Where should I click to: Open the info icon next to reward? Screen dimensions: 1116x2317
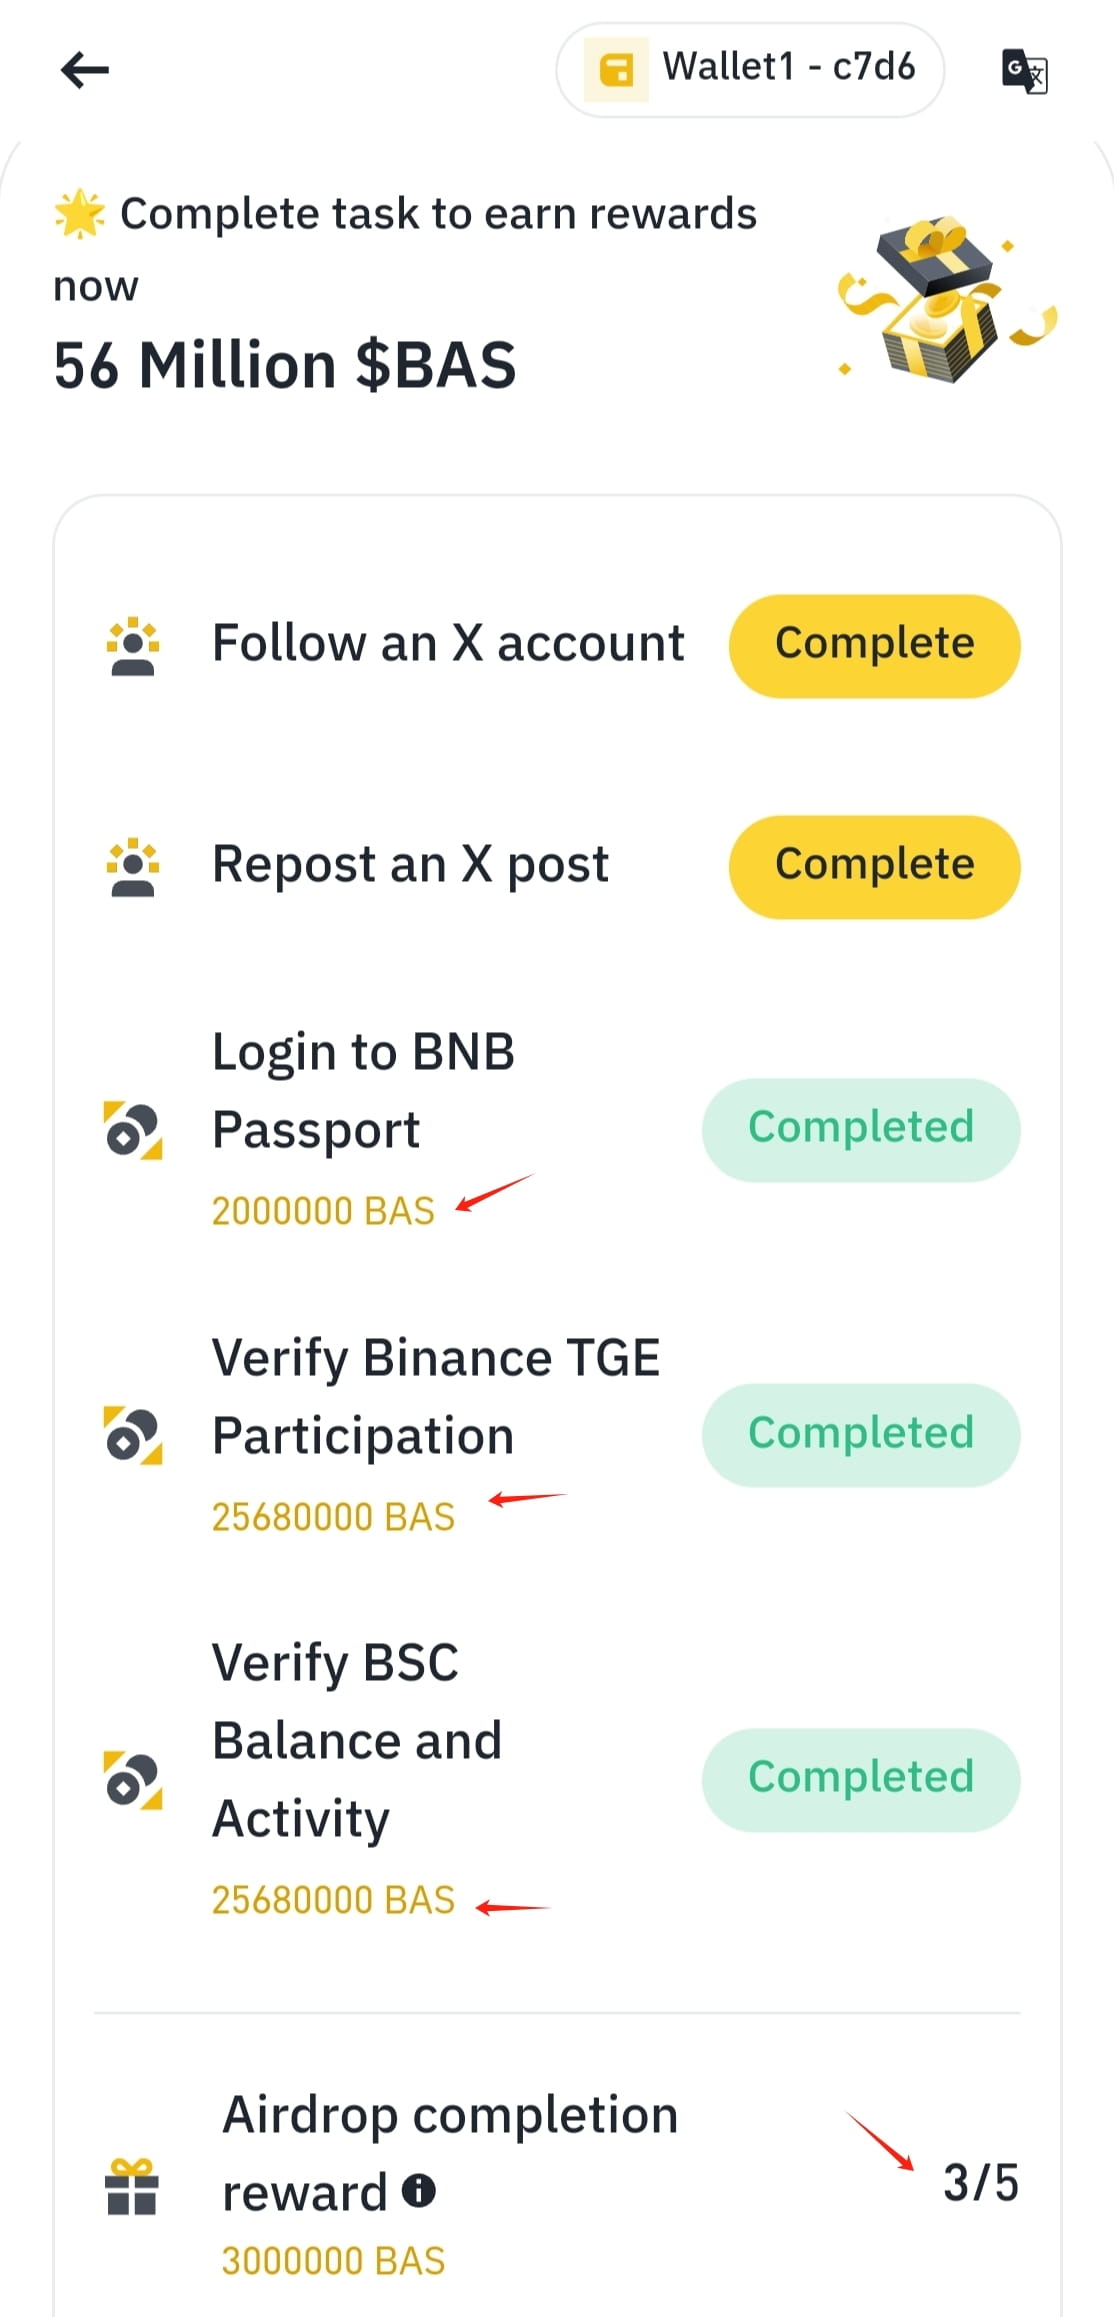point(419,2191)
